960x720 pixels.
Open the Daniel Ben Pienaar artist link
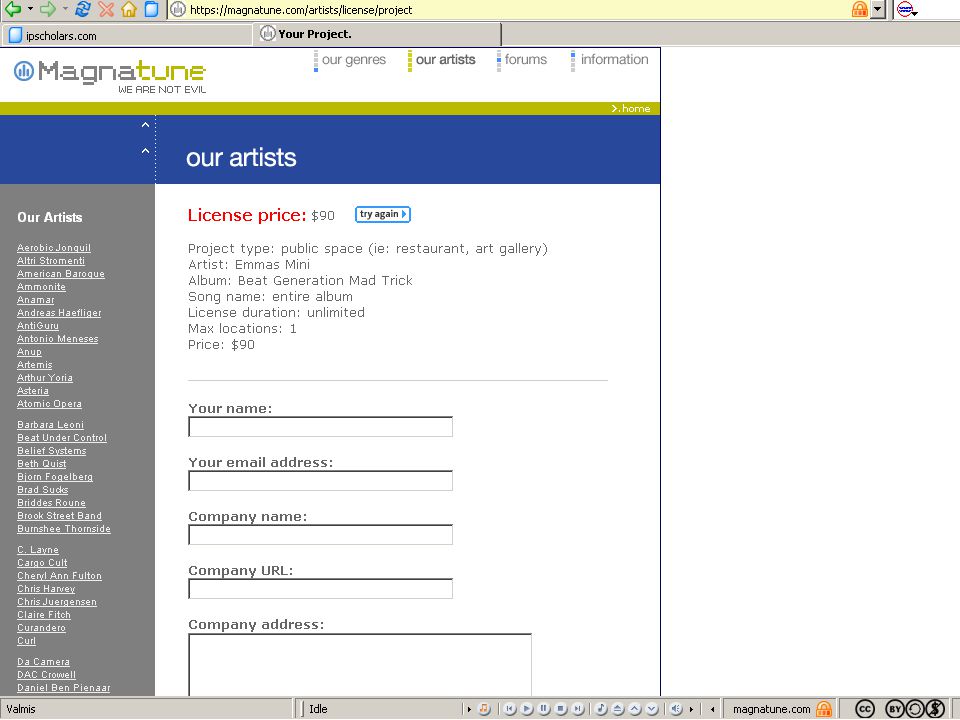coord(64,688)
